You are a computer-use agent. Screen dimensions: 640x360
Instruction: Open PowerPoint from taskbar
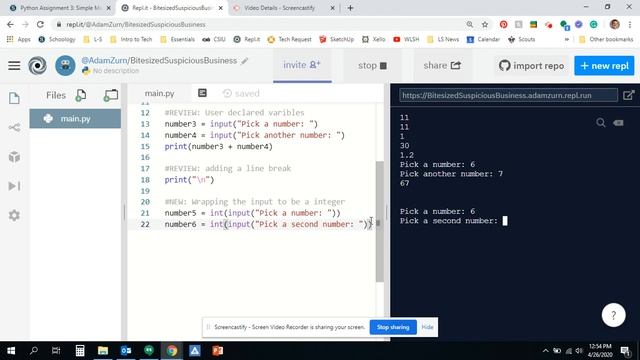(x=218, y=351)
